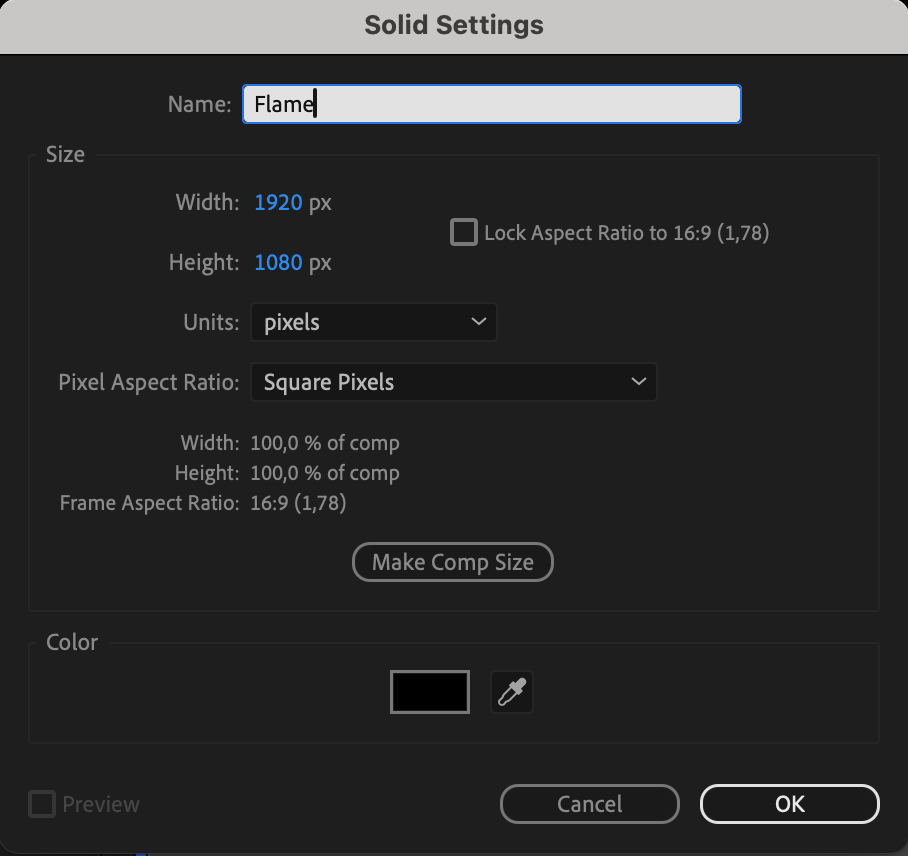Viewport: 908px width, 856px height.
Task: Cancel the Solid Settings dialog
Action: [x=589, y=804]
